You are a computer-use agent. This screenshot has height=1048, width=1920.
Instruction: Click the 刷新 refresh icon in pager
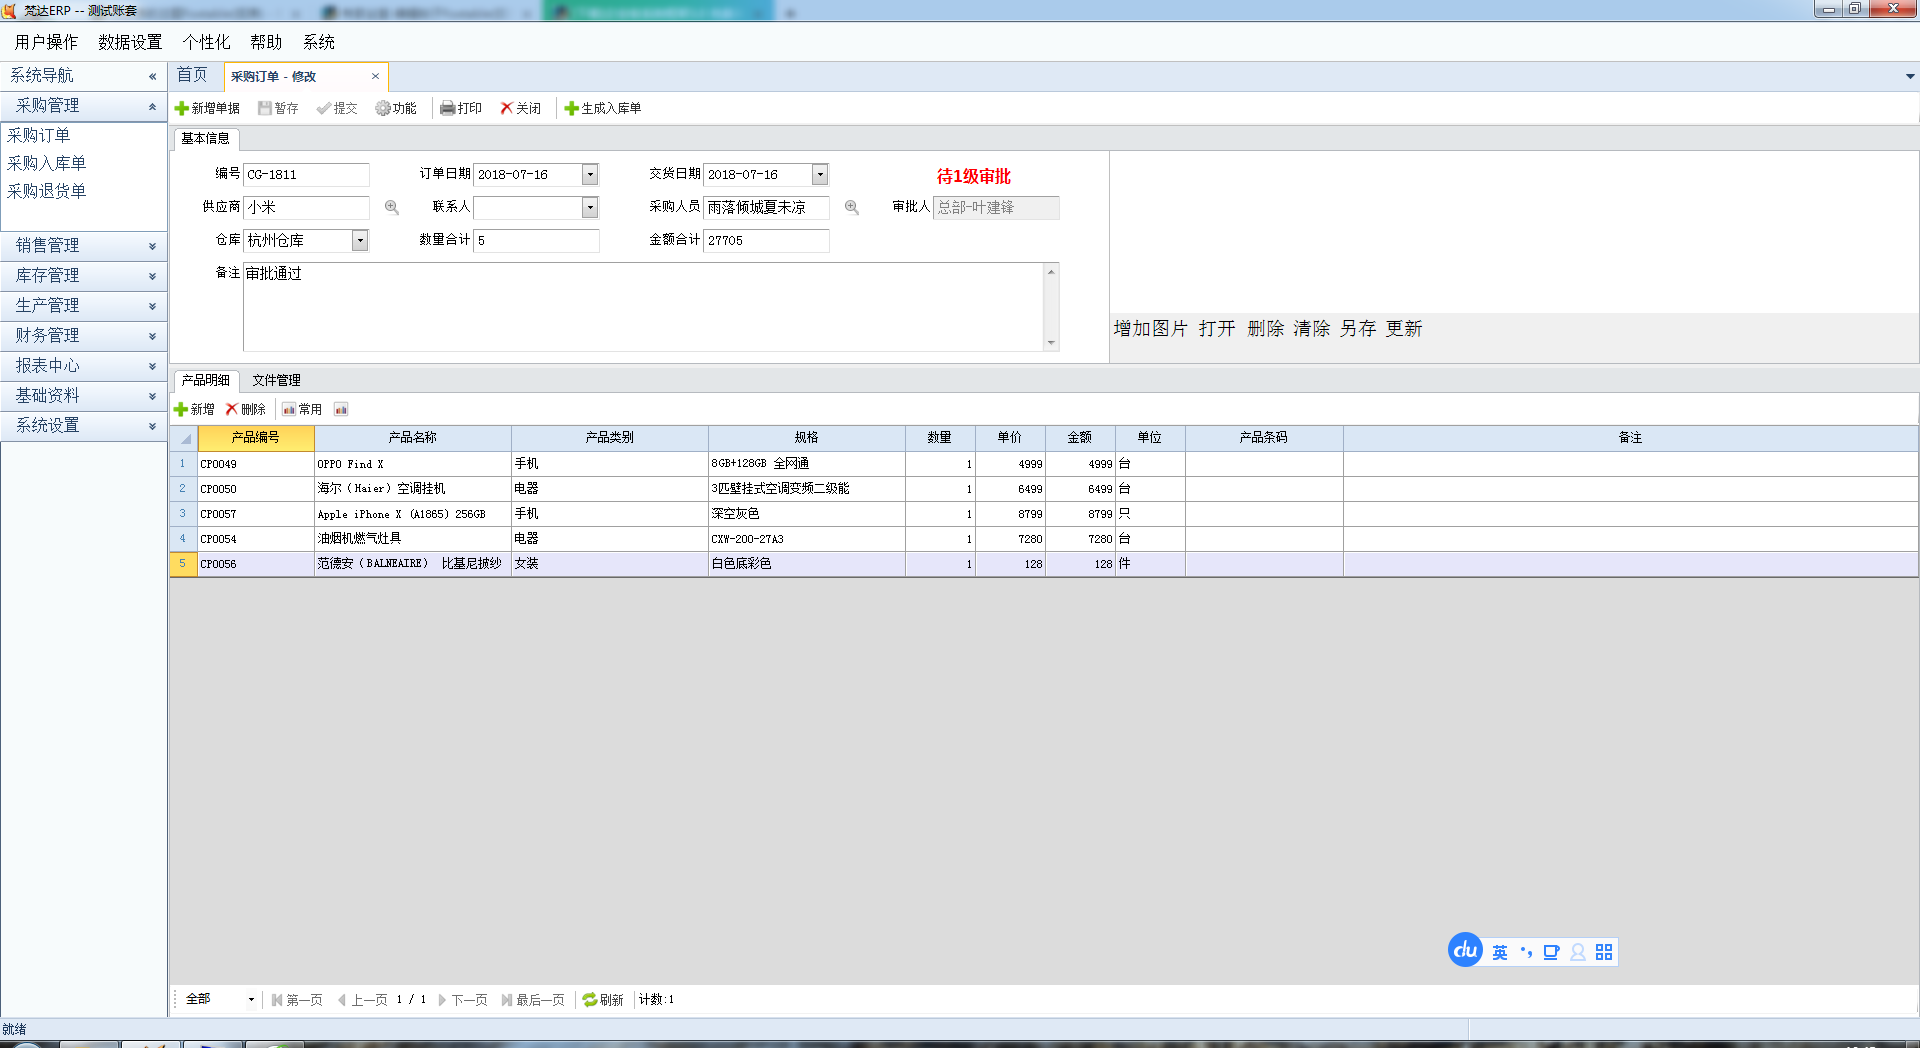pyautogui.click(x=590, y=999)
